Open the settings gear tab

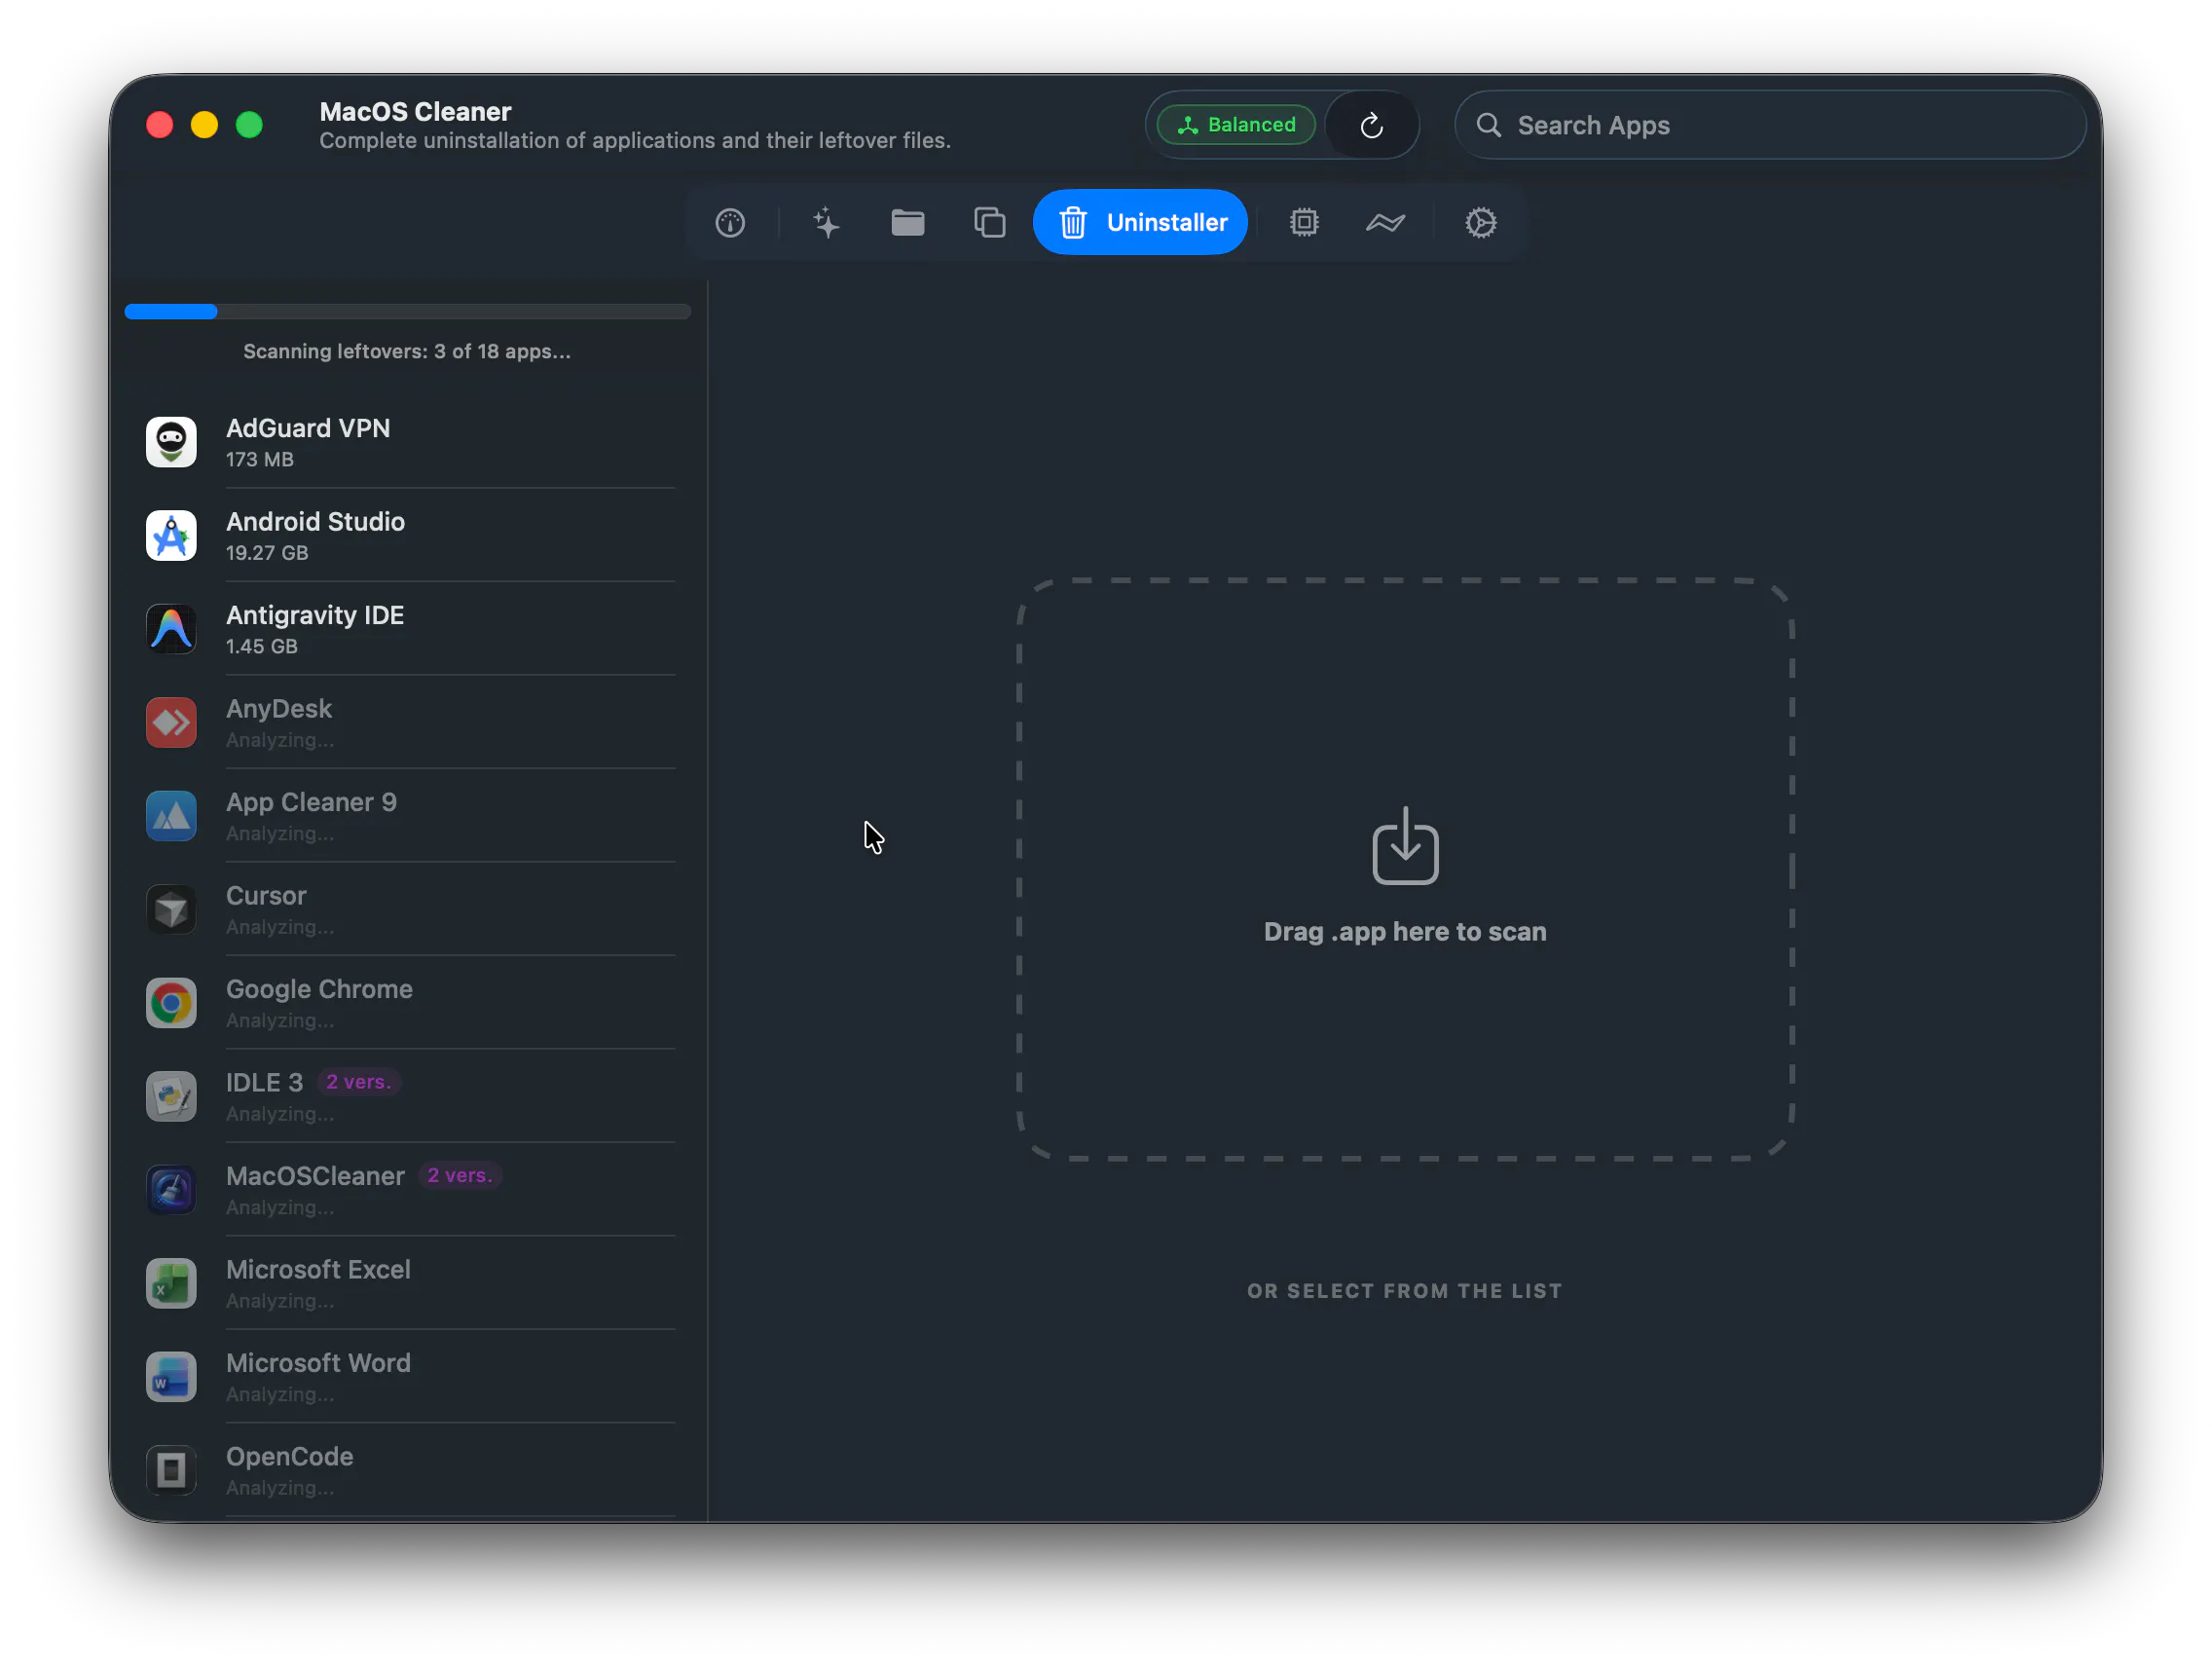(1480, 222)
